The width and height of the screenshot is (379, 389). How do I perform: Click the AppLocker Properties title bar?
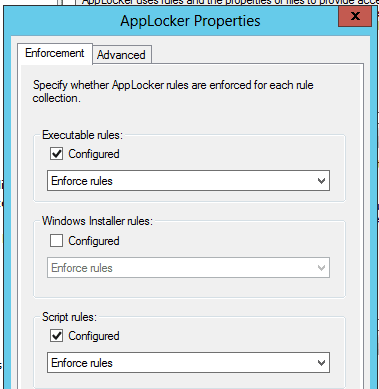[x=190, y=21]
